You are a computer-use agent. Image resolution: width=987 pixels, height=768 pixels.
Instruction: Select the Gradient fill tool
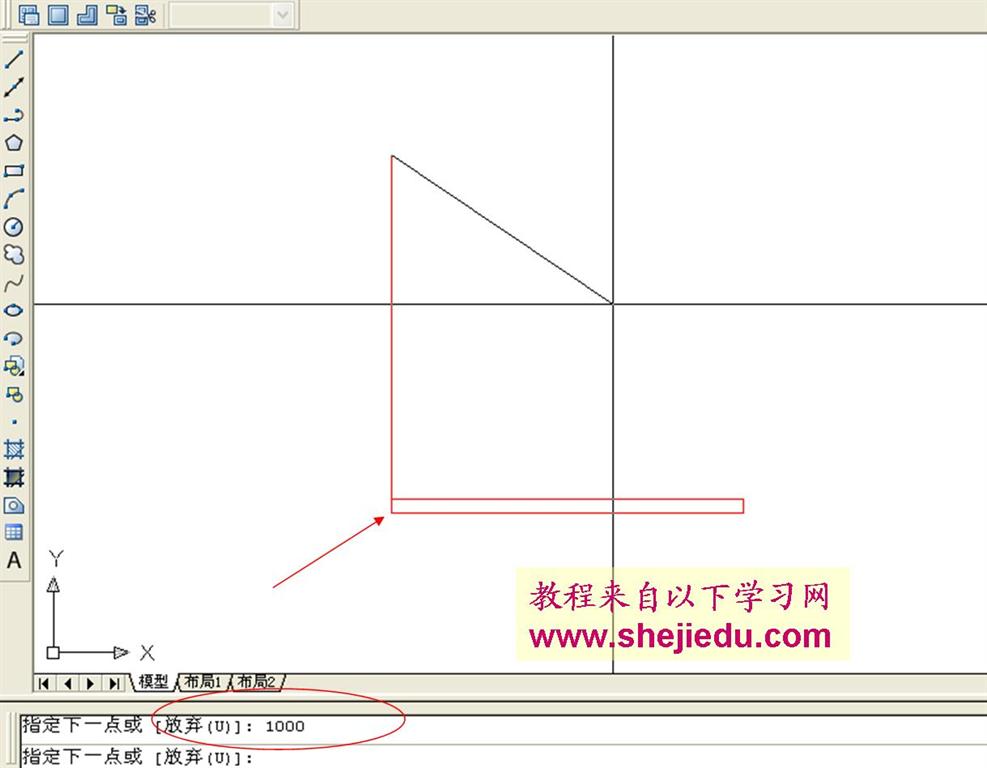[x=14, y=477]
